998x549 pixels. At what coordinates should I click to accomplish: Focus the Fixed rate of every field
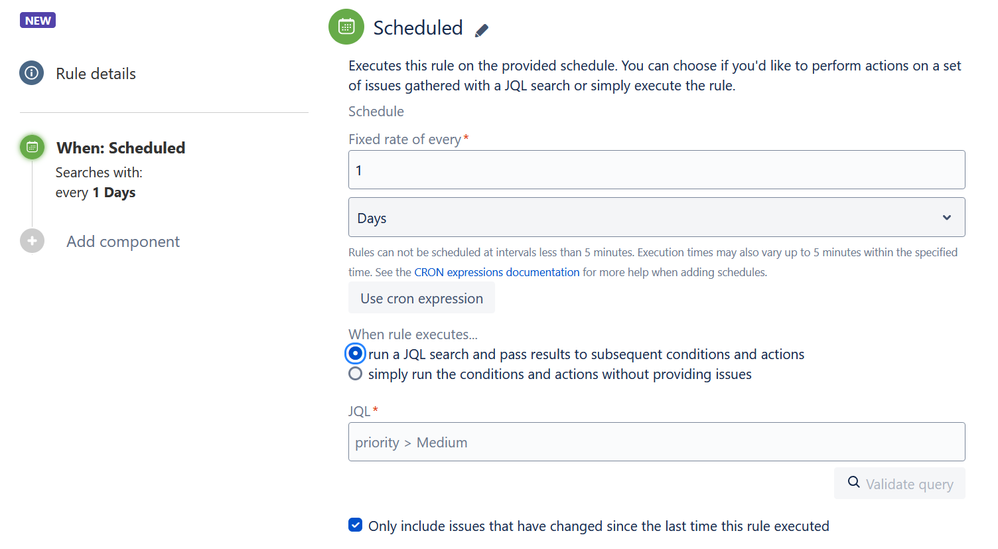656,170
